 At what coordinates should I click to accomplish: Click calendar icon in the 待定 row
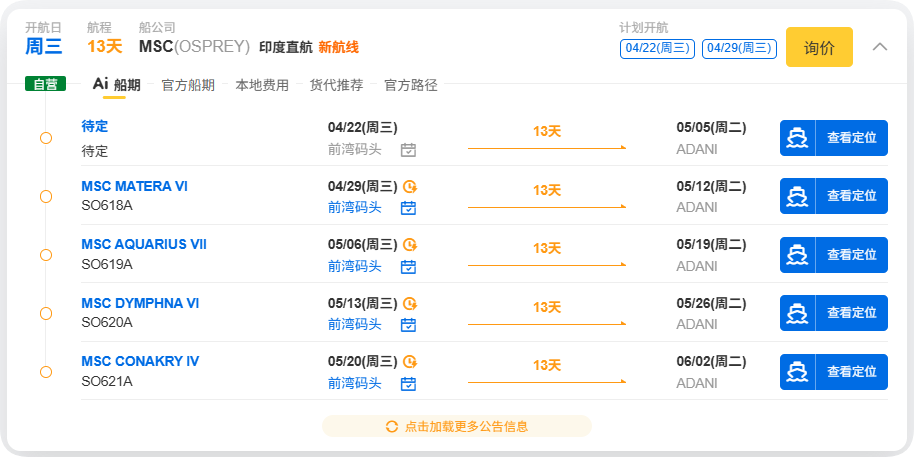[408, 150]
